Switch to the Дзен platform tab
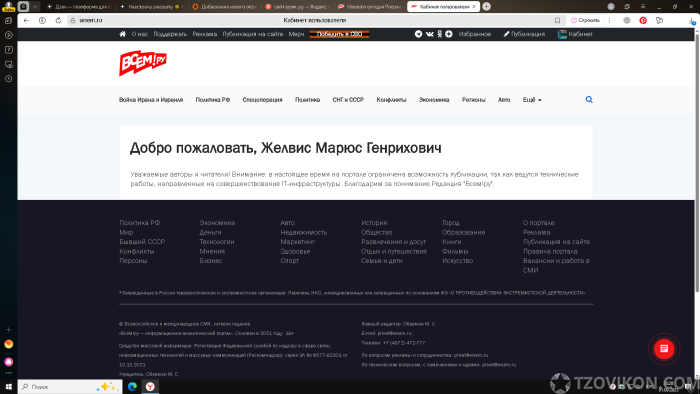The image size is (700, 394). [x=79, y=7]
